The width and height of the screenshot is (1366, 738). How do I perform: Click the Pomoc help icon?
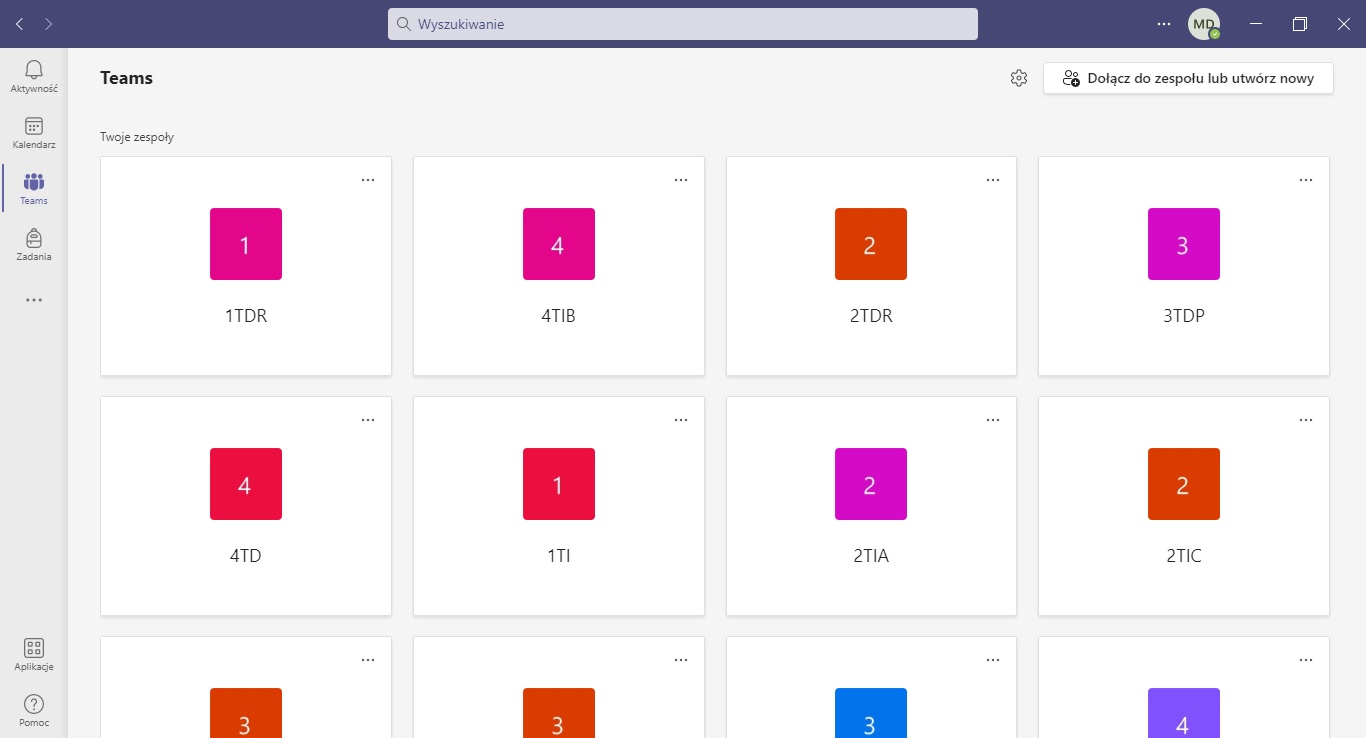(34, 710)
